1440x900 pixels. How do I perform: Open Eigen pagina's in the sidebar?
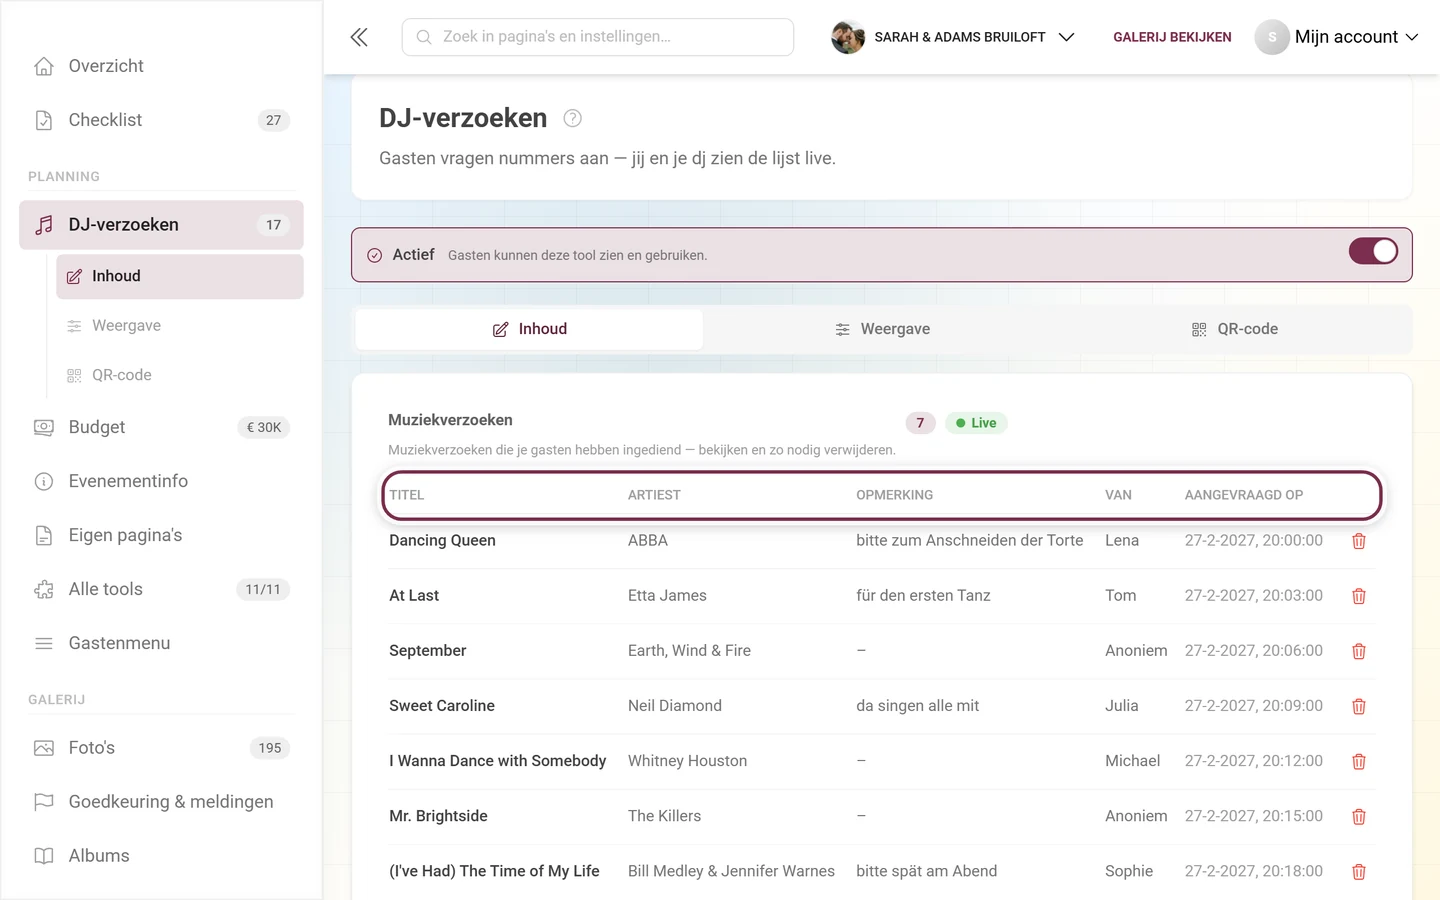161,535
